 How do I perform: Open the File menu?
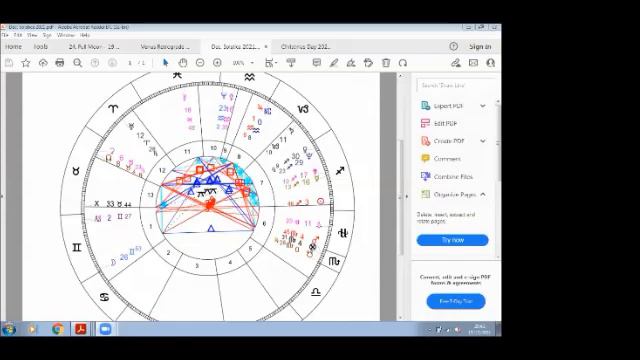pyautogui.click(x=5, y=36)
